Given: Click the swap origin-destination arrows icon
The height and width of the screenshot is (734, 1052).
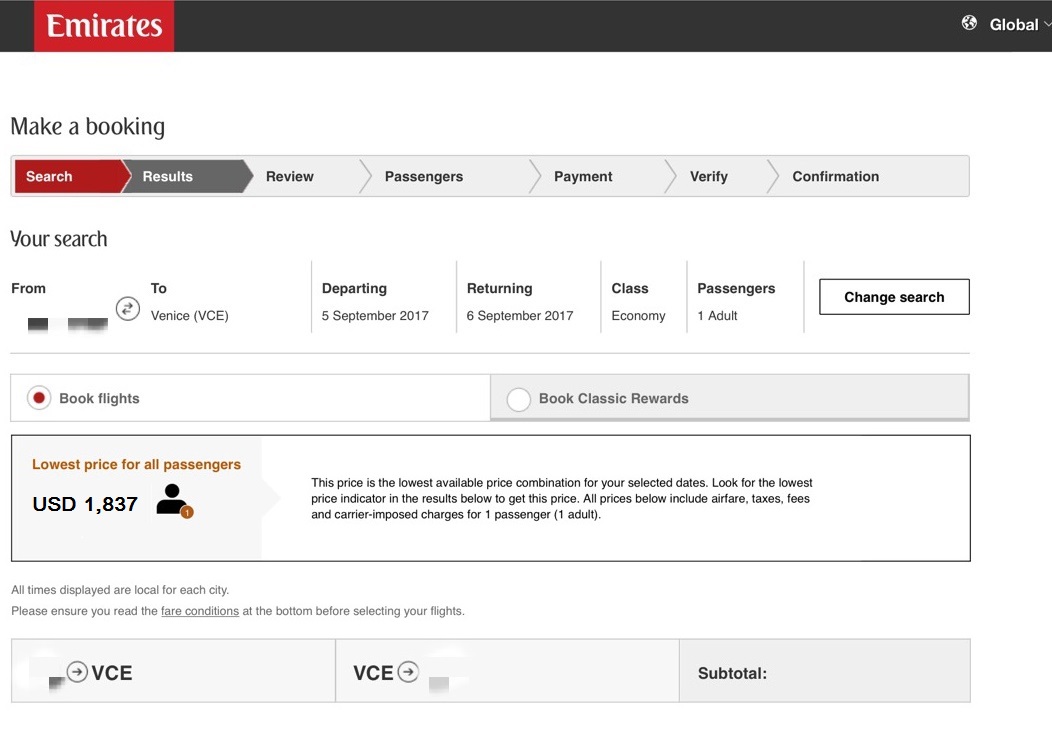Looking at the screenshot, I should 128,308.
